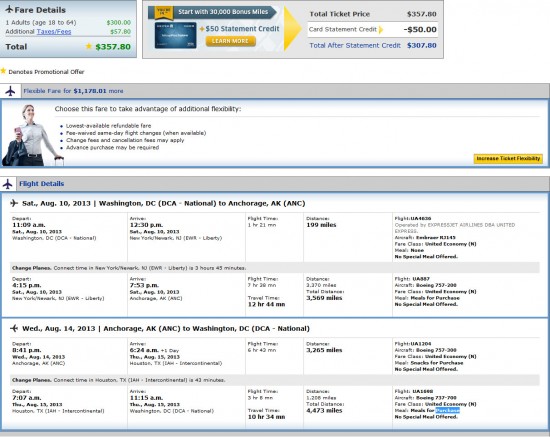Click the 12 hr 44 mn travel time
Viewport: 550px width, 437px height.
tap(266, 304)
